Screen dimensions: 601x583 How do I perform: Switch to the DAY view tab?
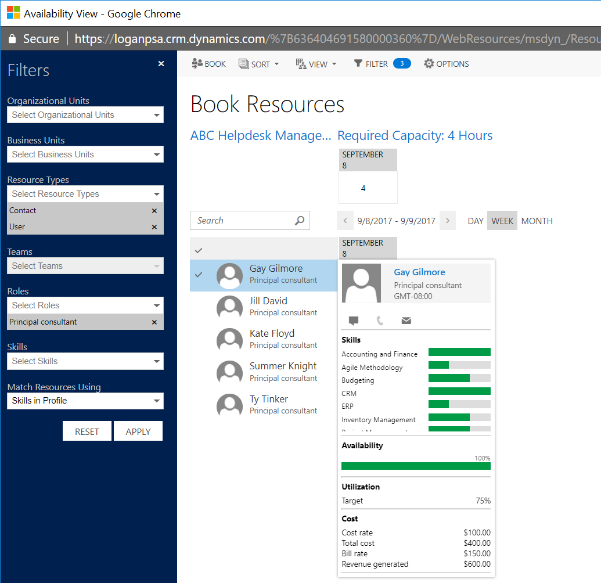475,221
